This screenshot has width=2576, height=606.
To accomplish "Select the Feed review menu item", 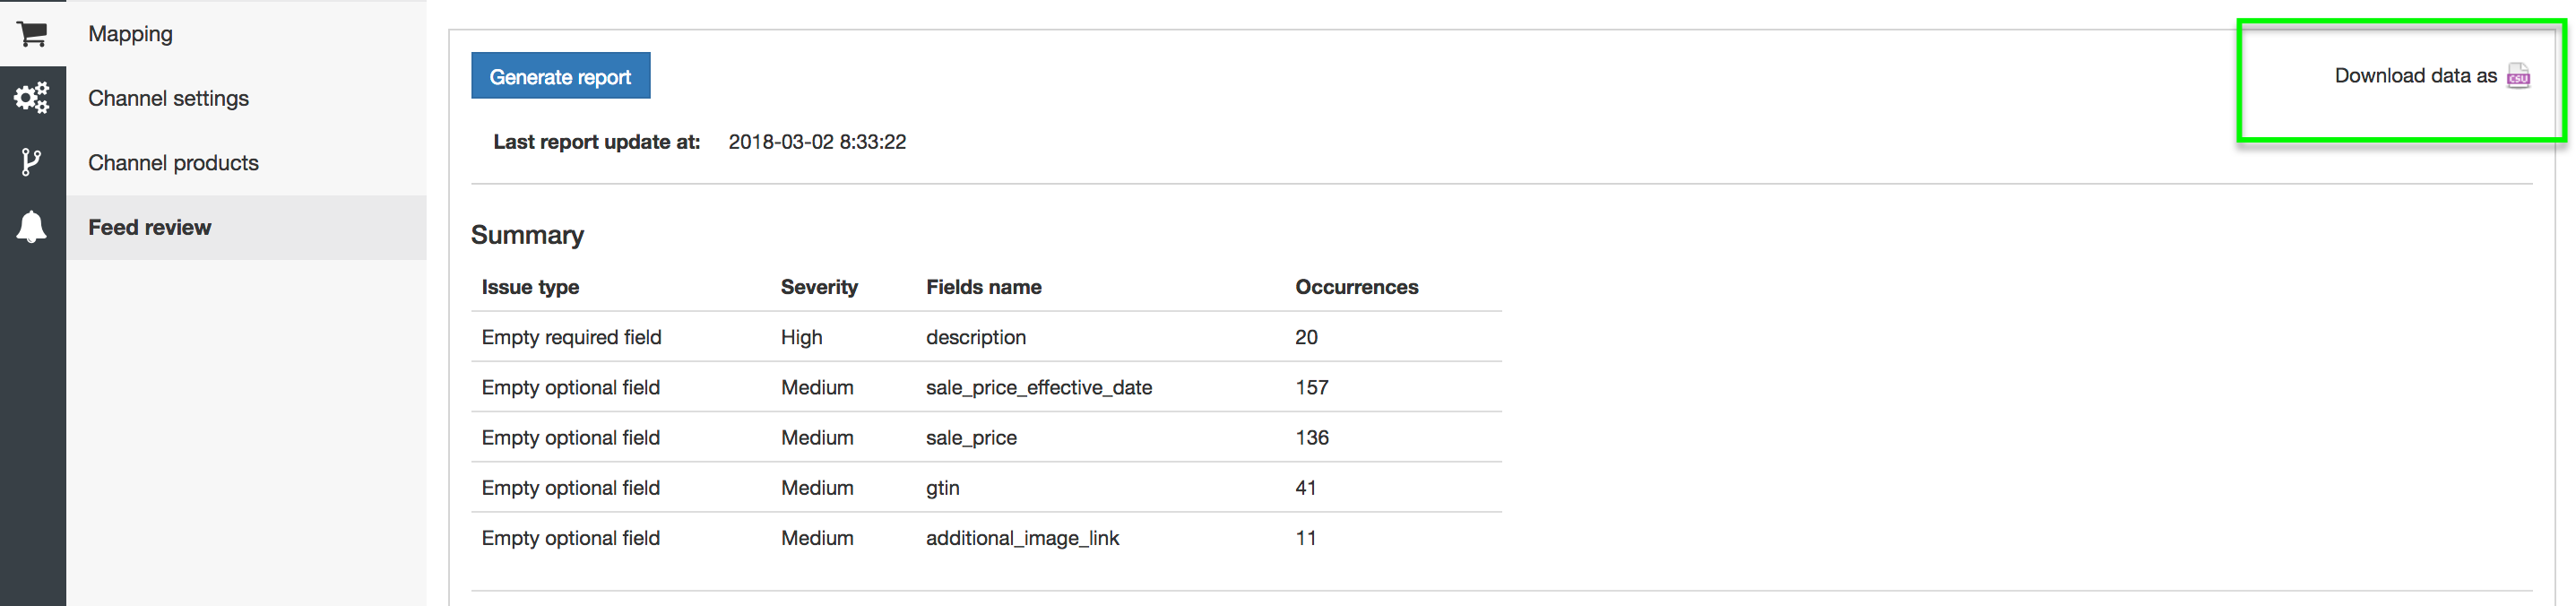I will point(150,227).
